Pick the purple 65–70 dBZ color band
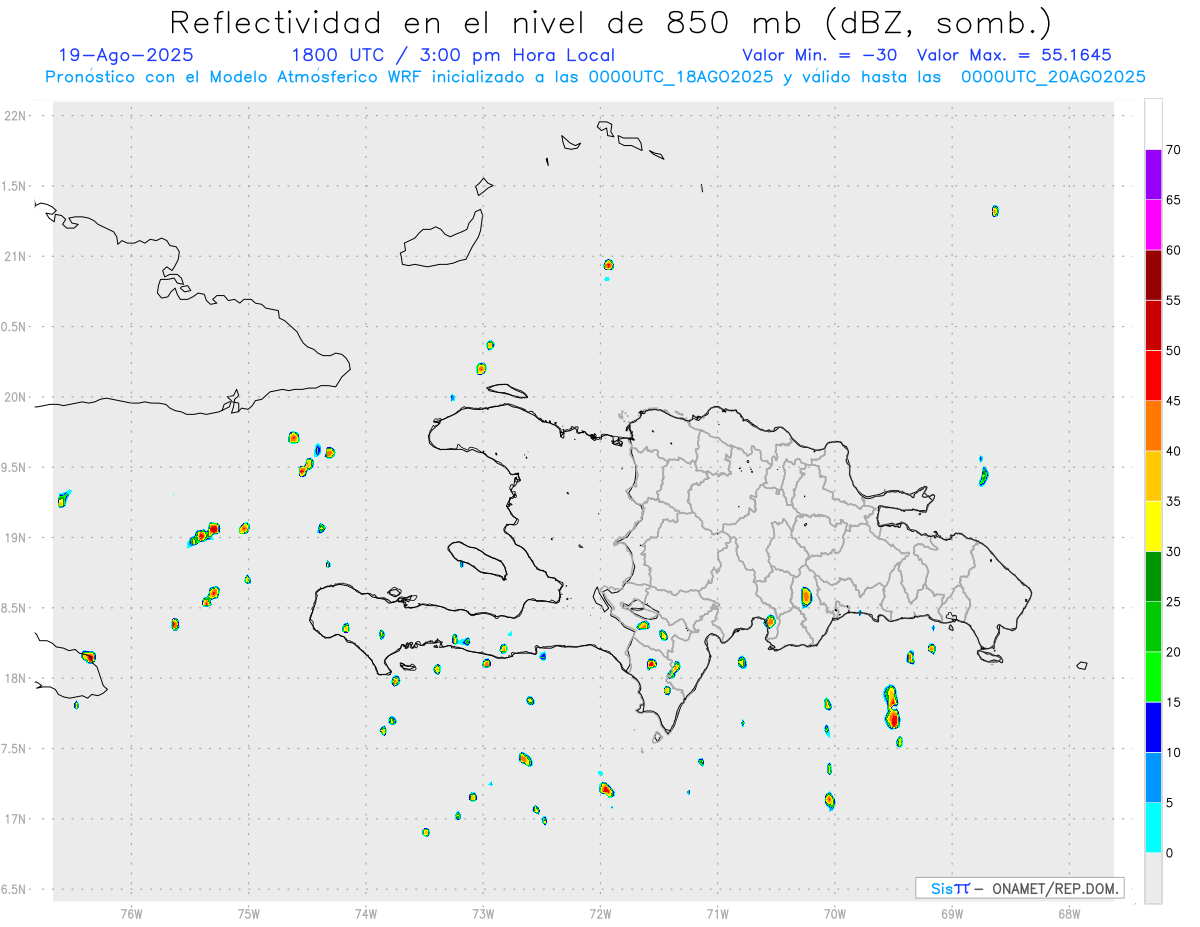Viewport: 1200px width, 927px height. (1153, 175)
